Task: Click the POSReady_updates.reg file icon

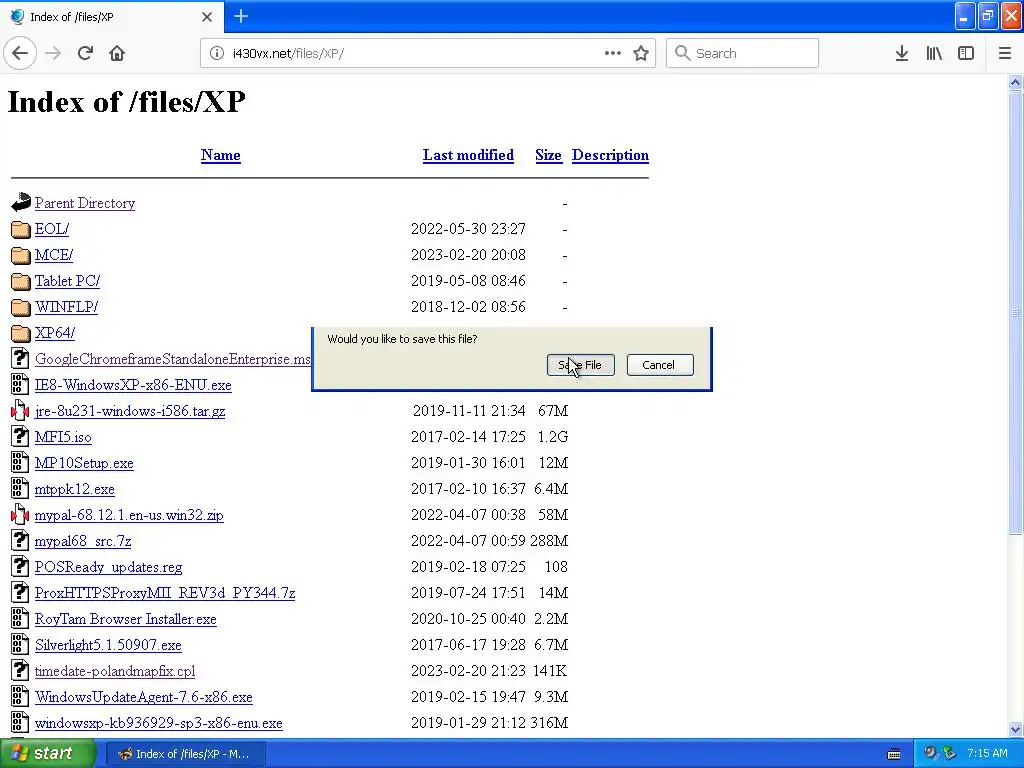Action: pos(20,566)
